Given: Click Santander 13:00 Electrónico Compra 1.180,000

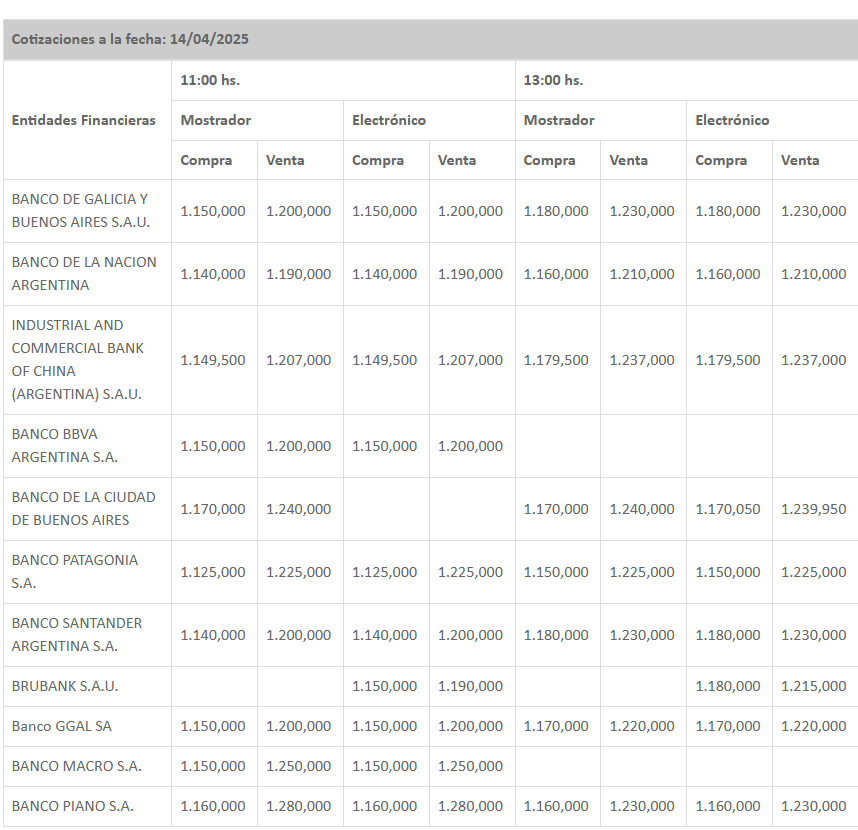Looking at the screenshot, I should point(728,635).
